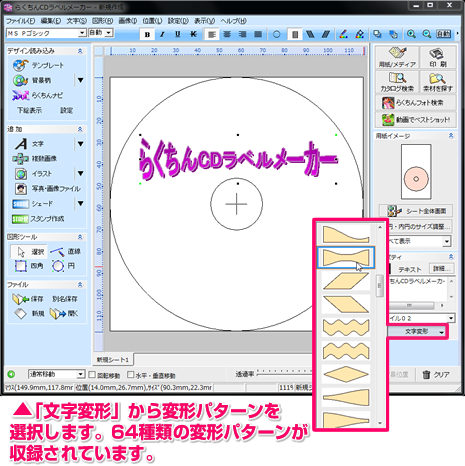Image resolution: width=465 pixels, height=466 pixels.
Task: Select the bow-tie pinch transform pattern
Action: (x=346, y=258)
